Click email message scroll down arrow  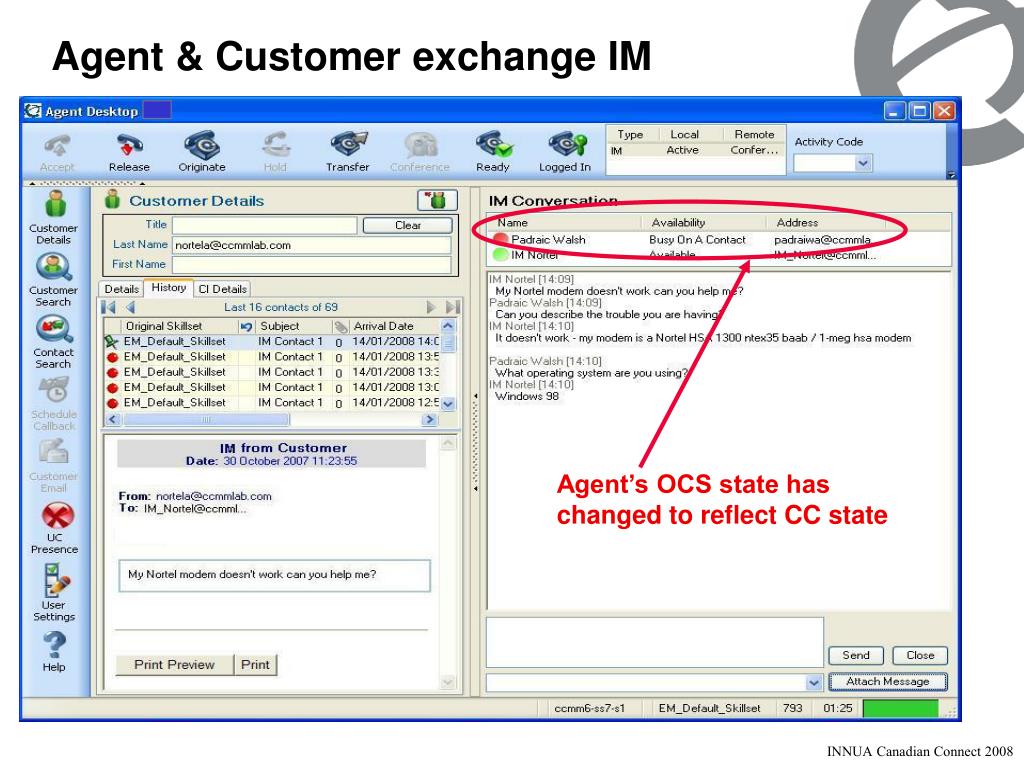point(448,682)
